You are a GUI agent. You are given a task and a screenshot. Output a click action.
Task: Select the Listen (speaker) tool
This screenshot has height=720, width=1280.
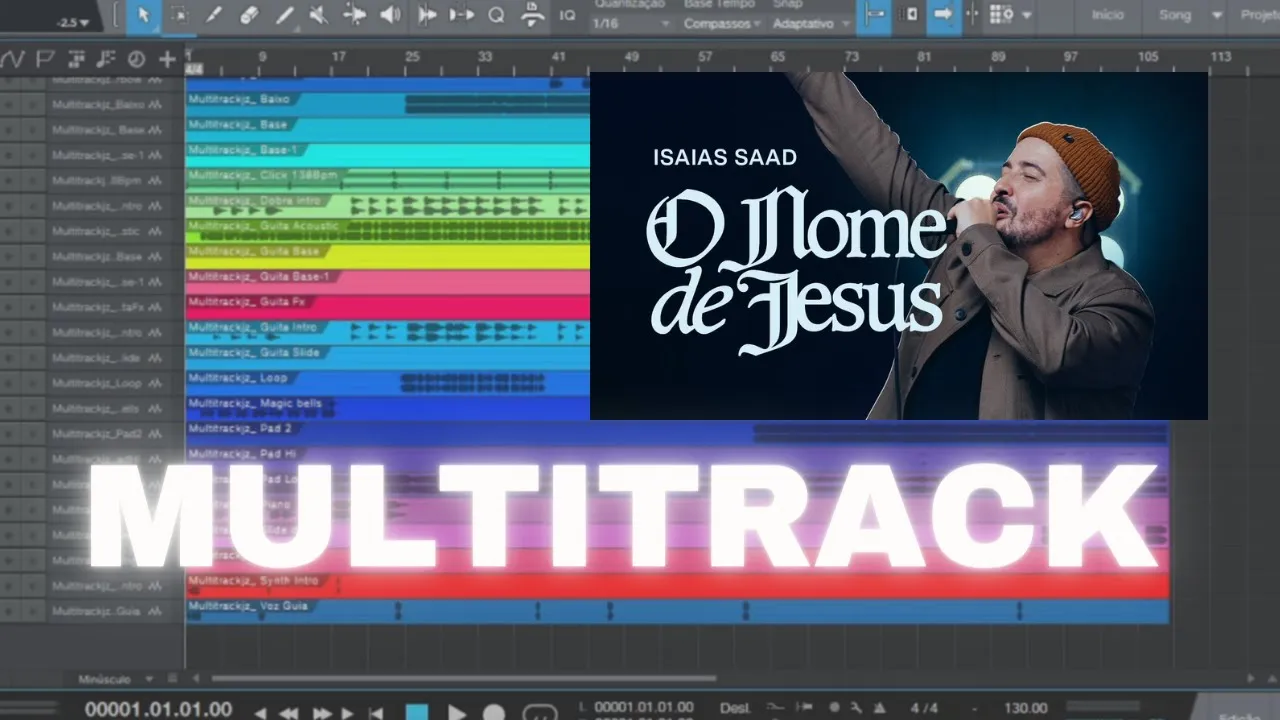tap(390, 15)
